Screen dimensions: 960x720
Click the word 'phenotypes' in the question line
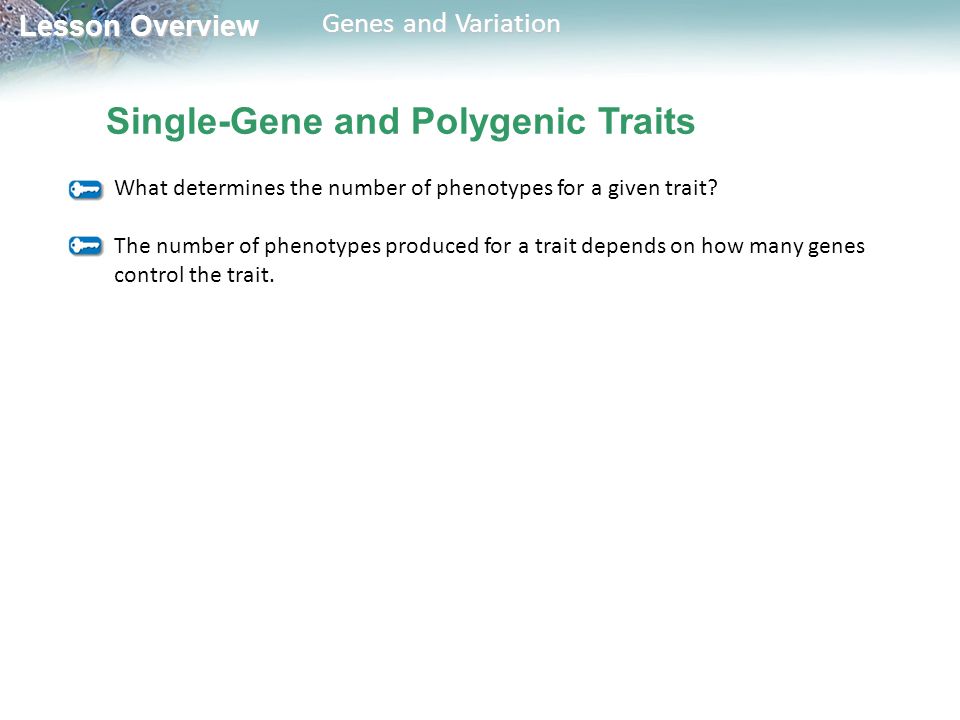click(494, 188)
